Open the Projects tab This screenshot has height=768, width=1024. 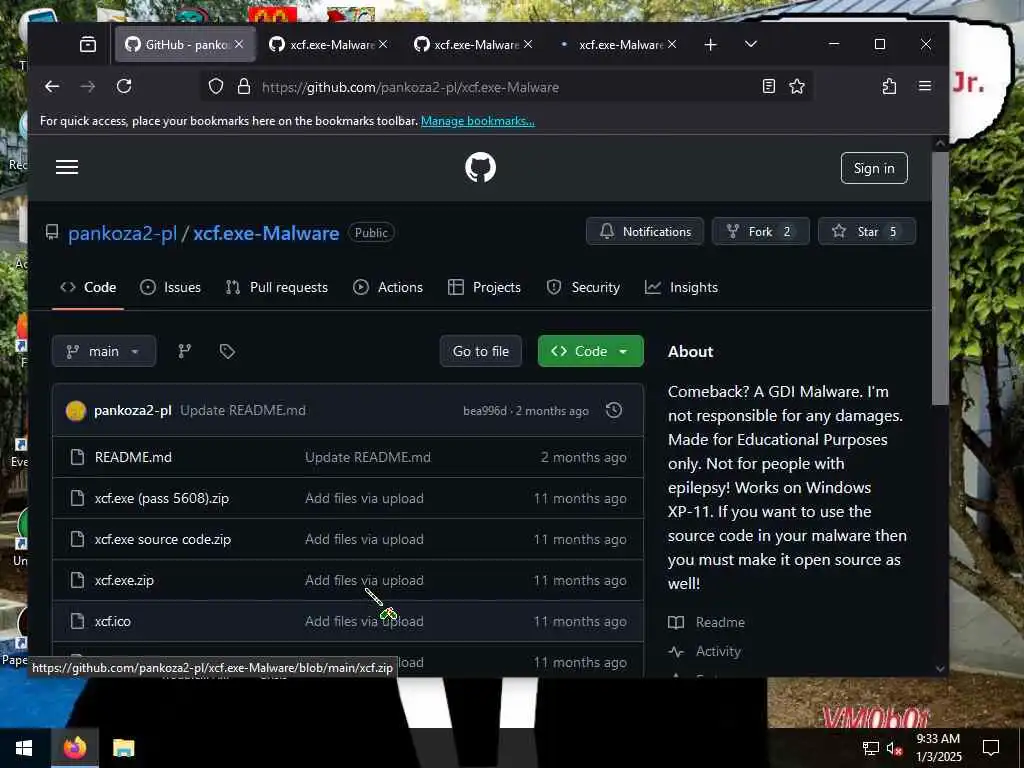484,287
